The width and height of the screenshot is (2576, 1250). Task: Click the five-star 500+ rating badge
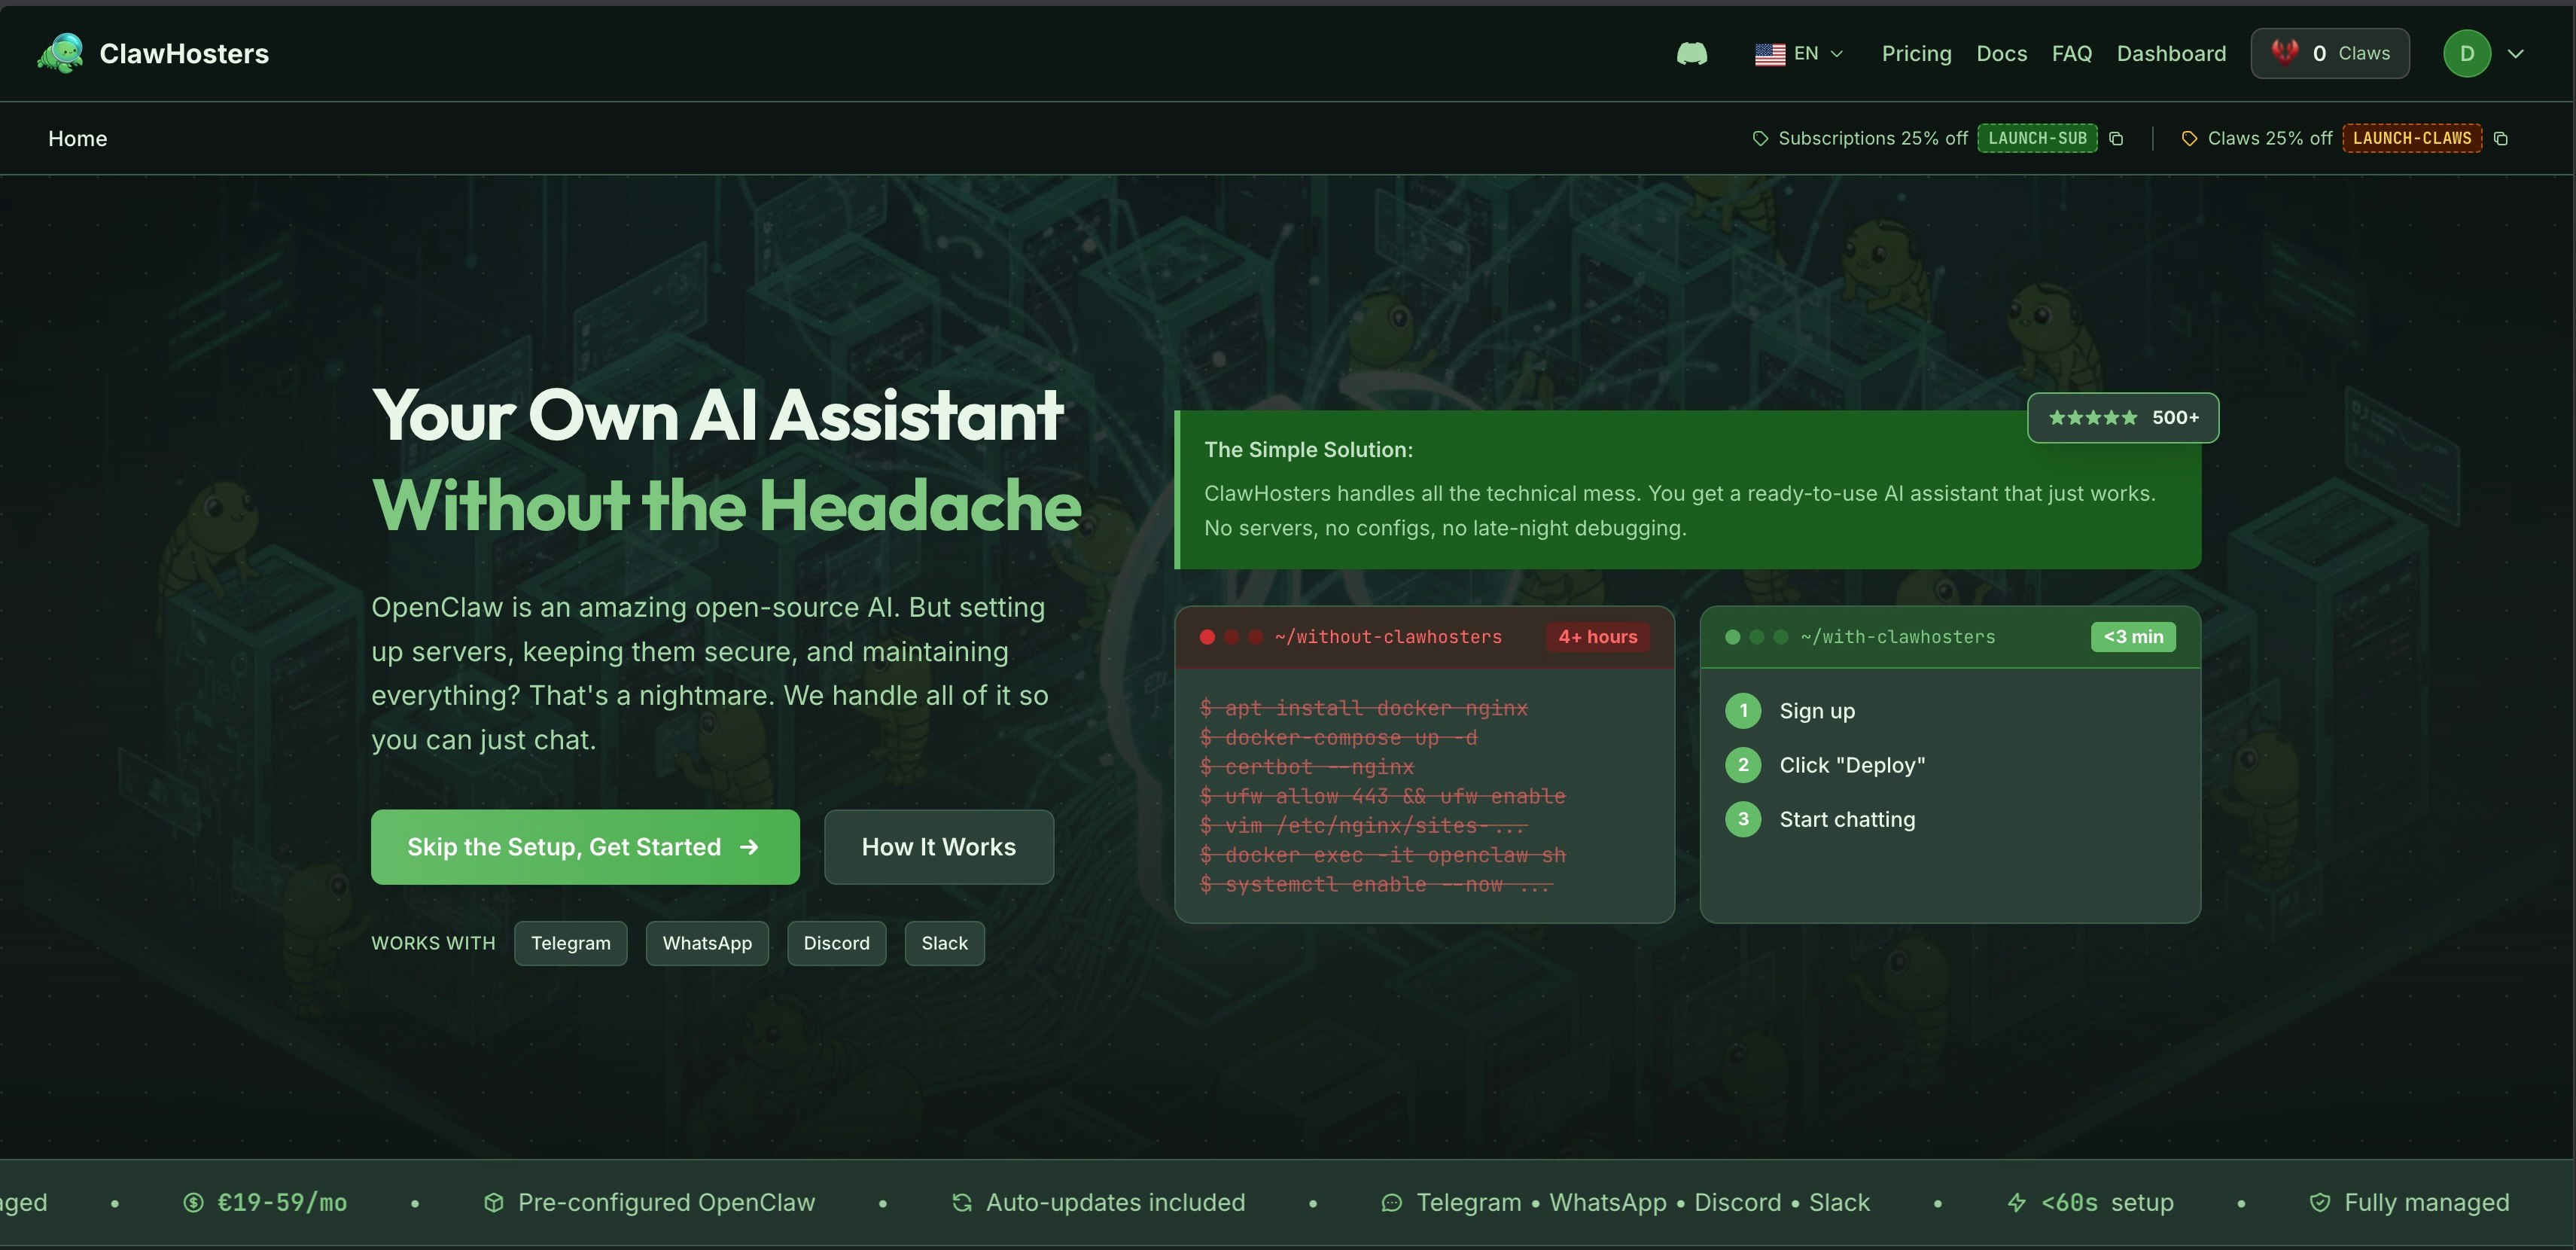click(2122, 418)
